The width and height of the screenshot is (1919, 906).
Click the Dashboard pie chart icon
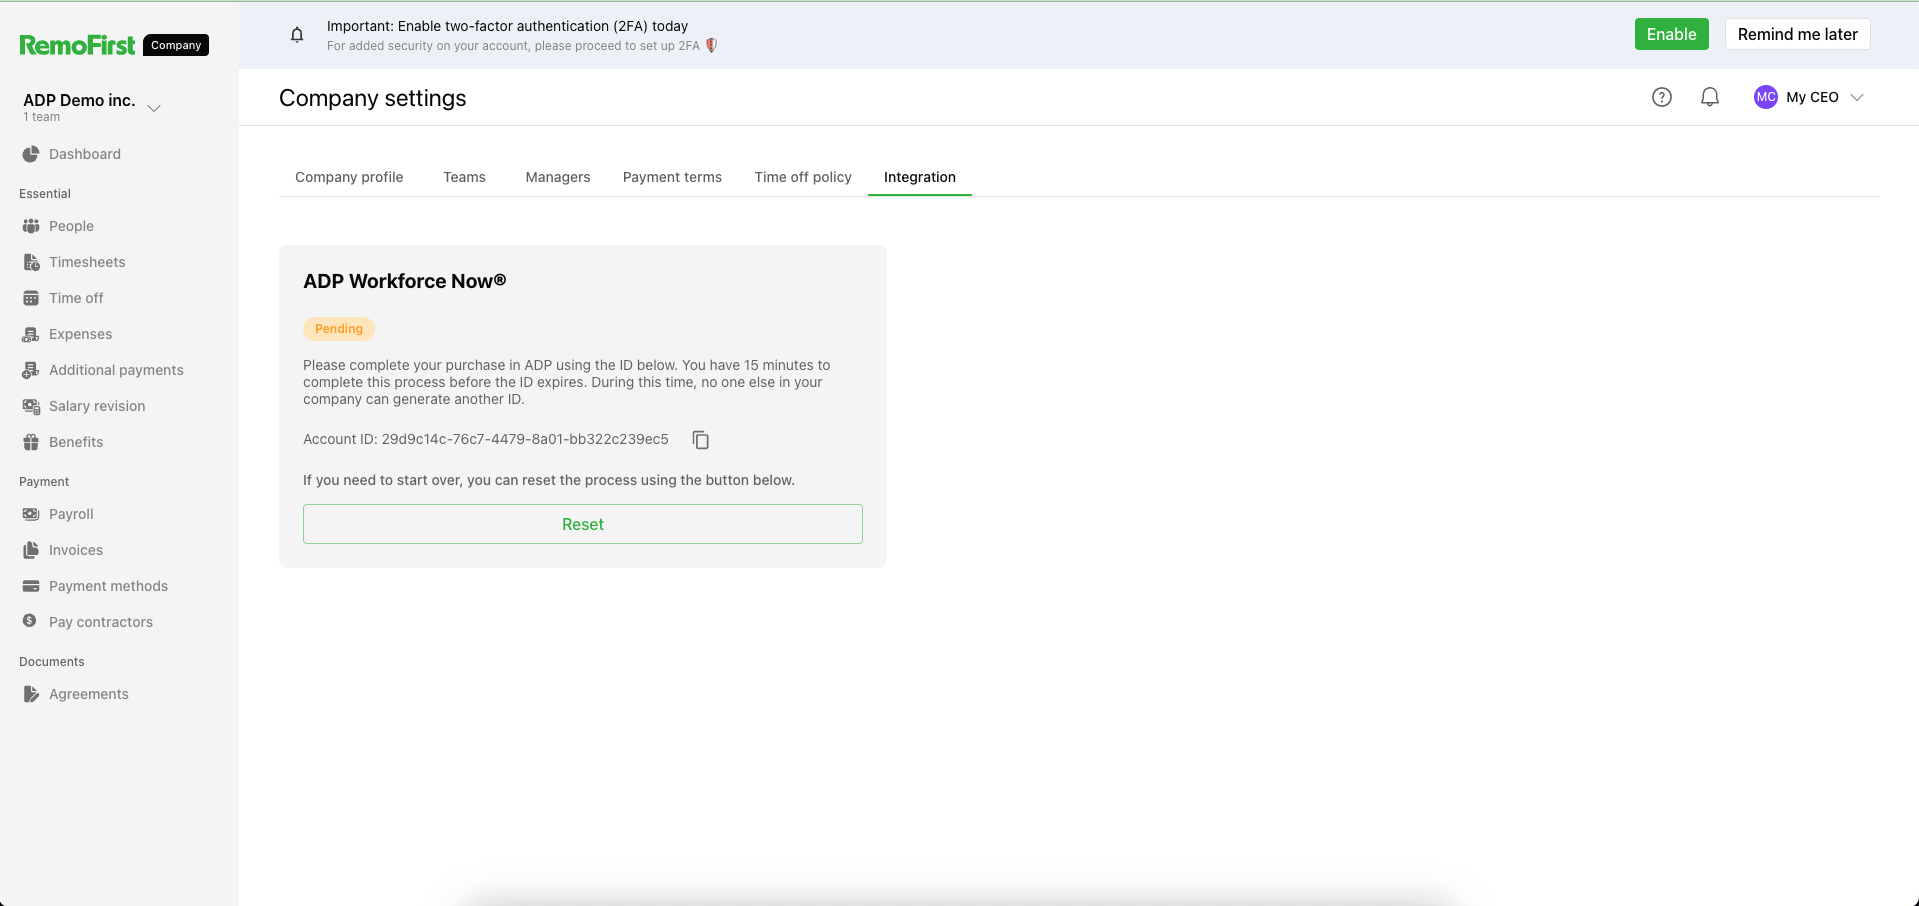tap(31, 154)
